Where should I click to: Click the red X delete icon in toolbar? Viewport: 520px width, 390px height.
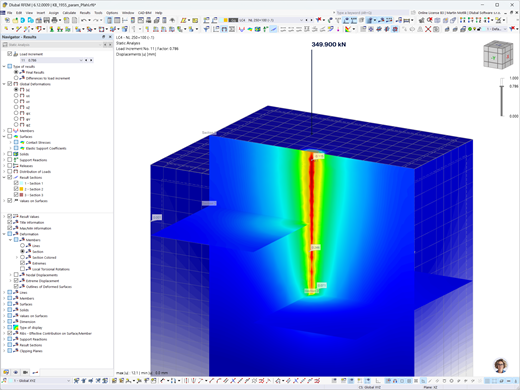point(428,29)
